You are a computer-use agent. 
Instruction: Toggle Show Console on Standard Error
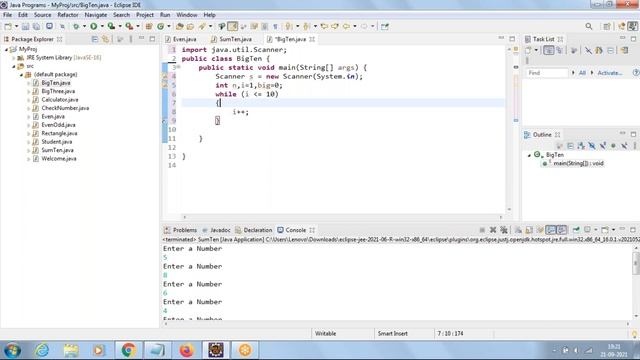pos(562,230)
